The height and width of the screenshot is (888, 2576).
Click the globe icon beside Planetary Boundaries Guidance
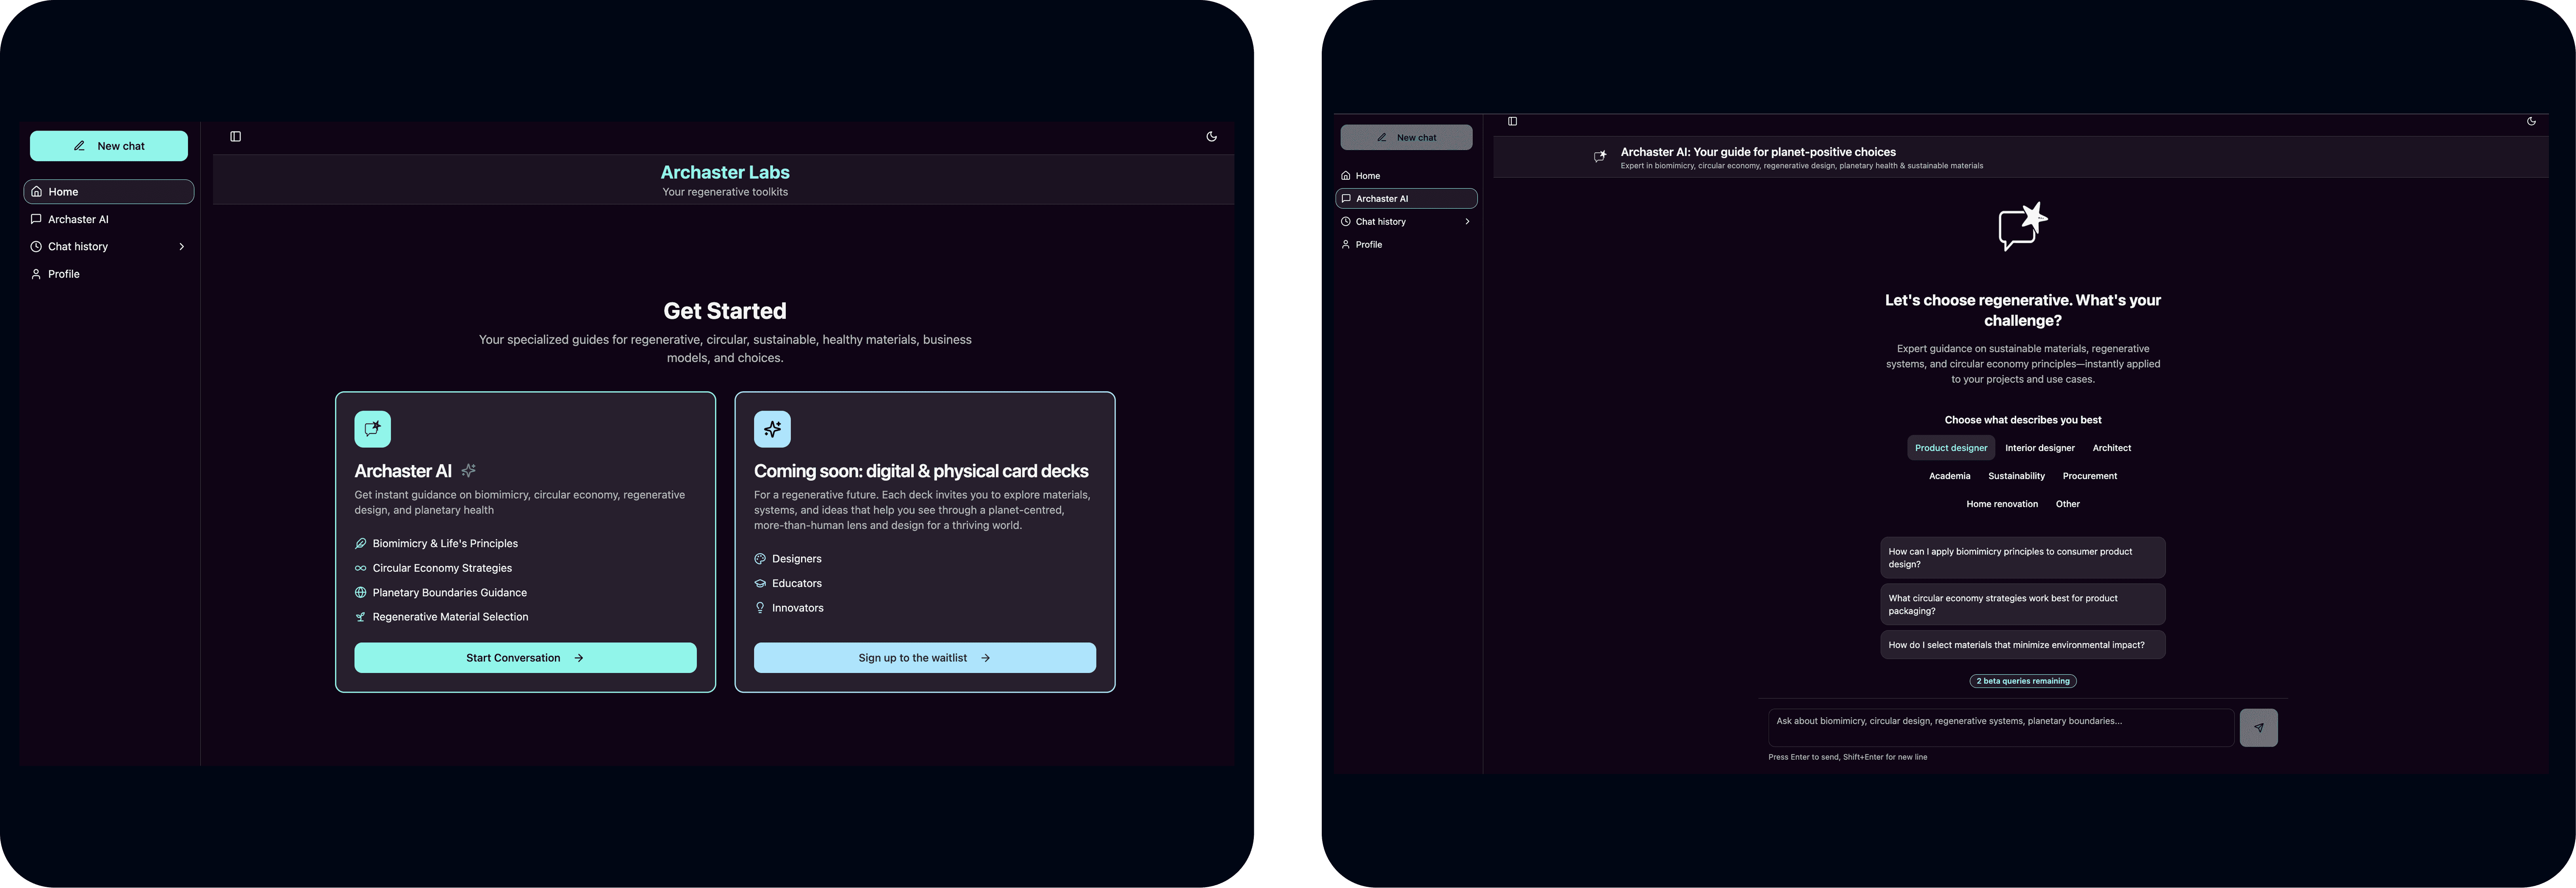[360, 593]
